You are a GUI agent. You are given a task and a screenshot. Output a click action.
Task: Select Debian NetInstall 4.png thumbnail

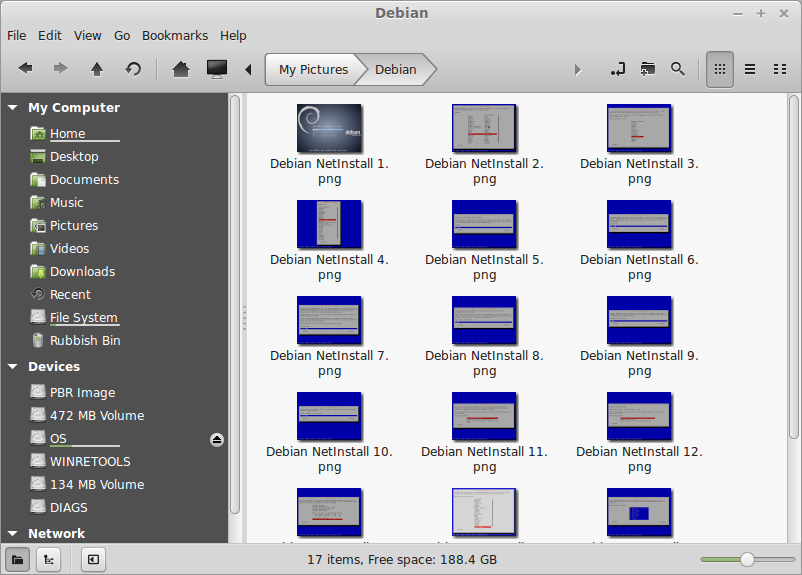pos(329,224)
